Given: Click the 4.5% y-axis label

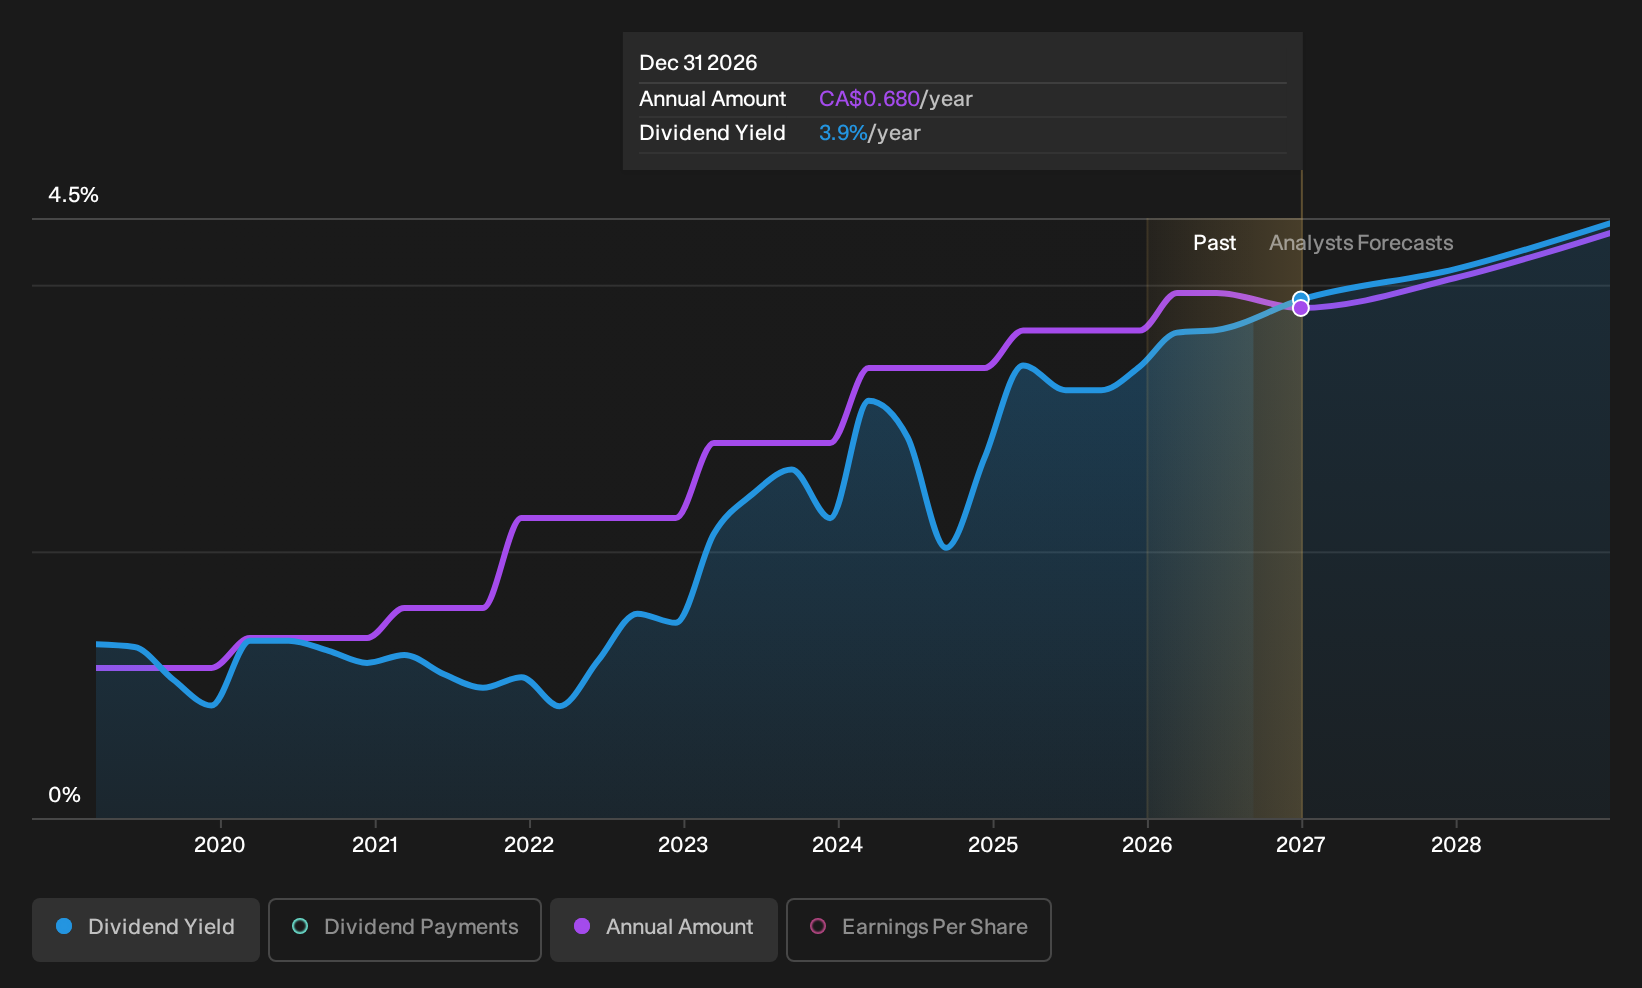Looking at the screenshot, I should pos(73,195).
